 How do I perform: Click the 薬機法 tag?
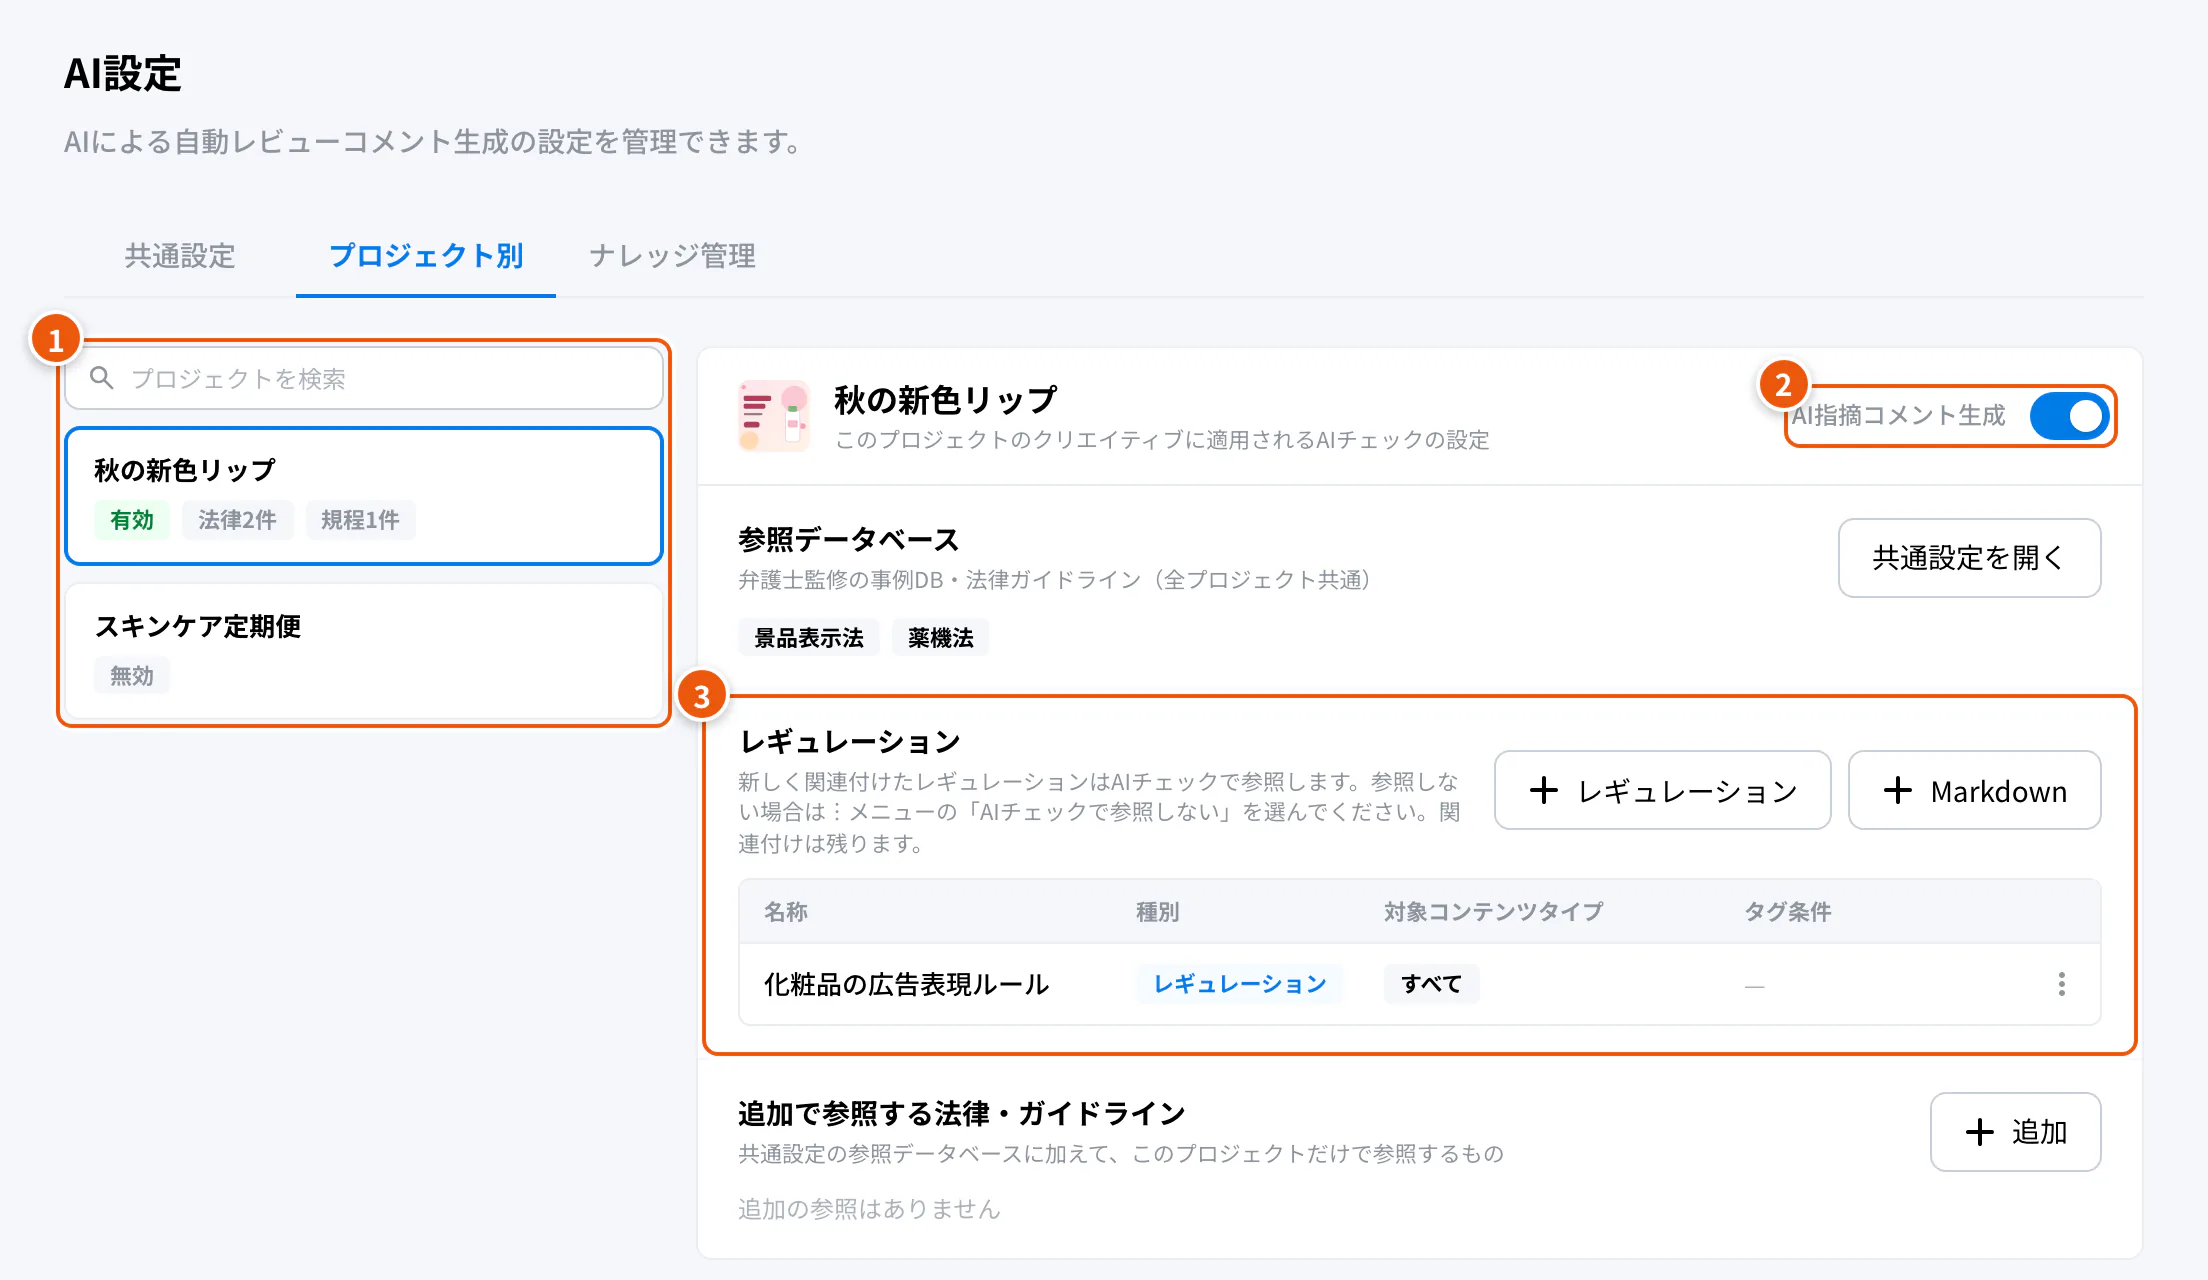pos(940,637)
